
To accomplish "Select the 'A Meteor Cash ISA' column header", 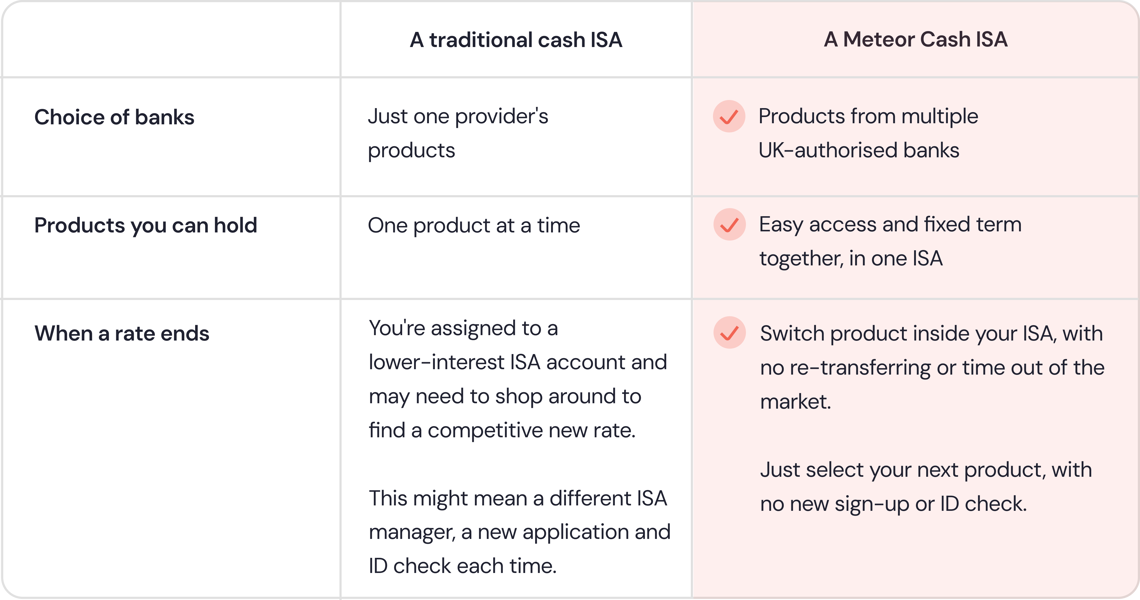I will pos(915,39).
